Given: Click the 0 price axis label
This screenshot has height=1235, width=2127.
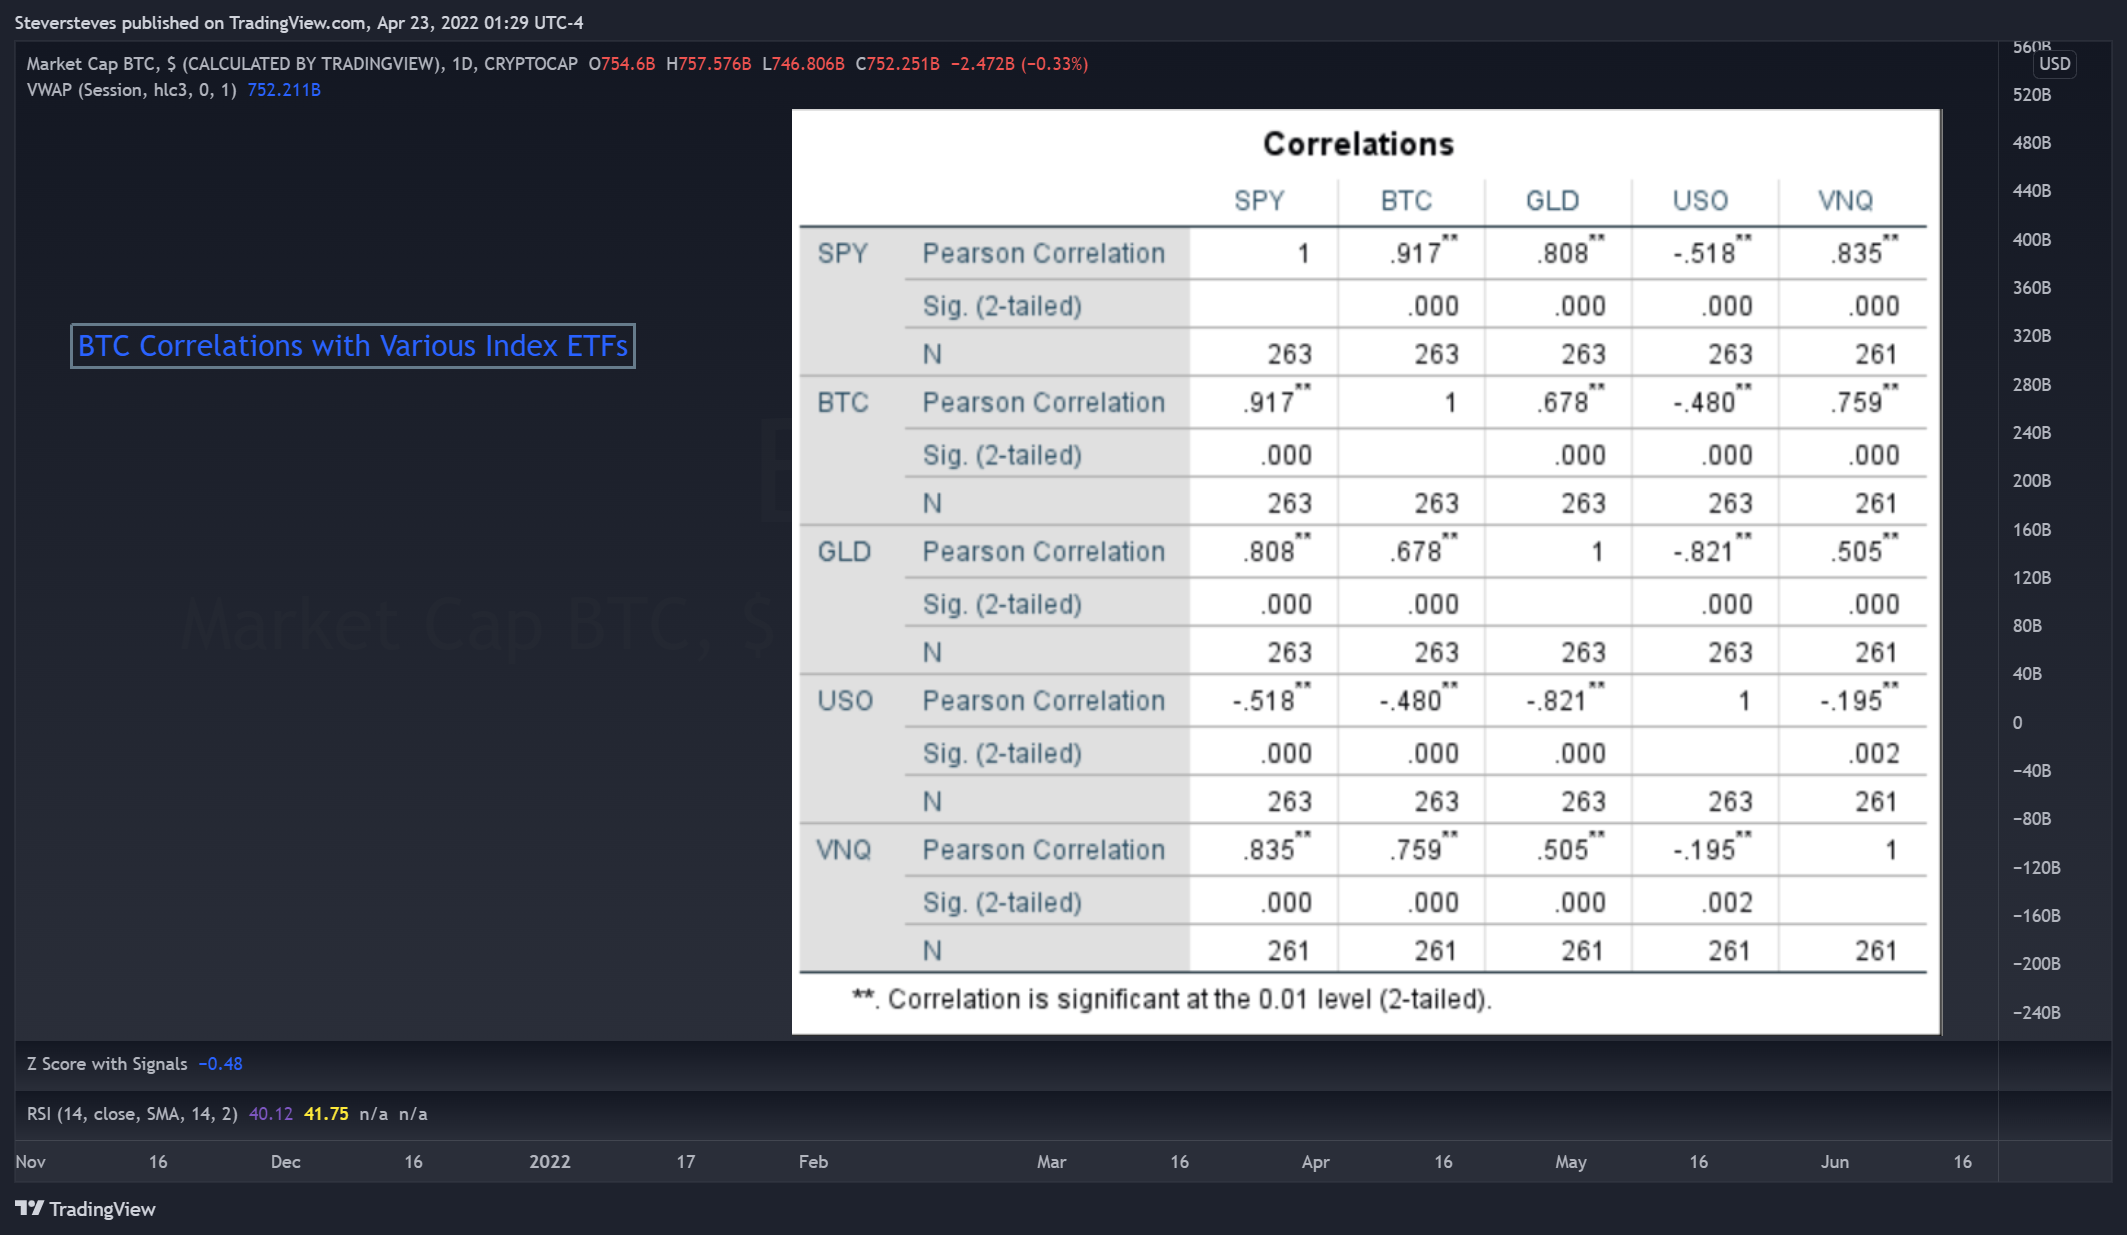Looking at the screenshot, I should pyautogui.click(x=2018, y=723).
